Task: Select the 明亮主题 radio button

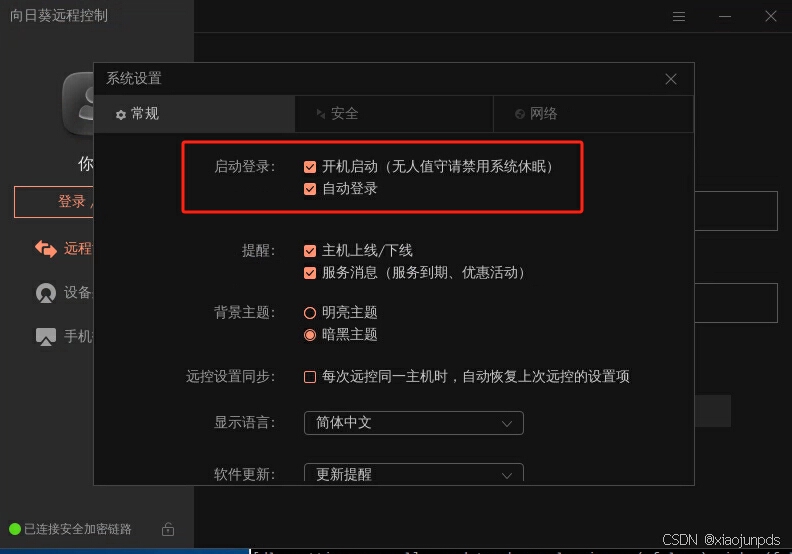Action: (310, 313)
